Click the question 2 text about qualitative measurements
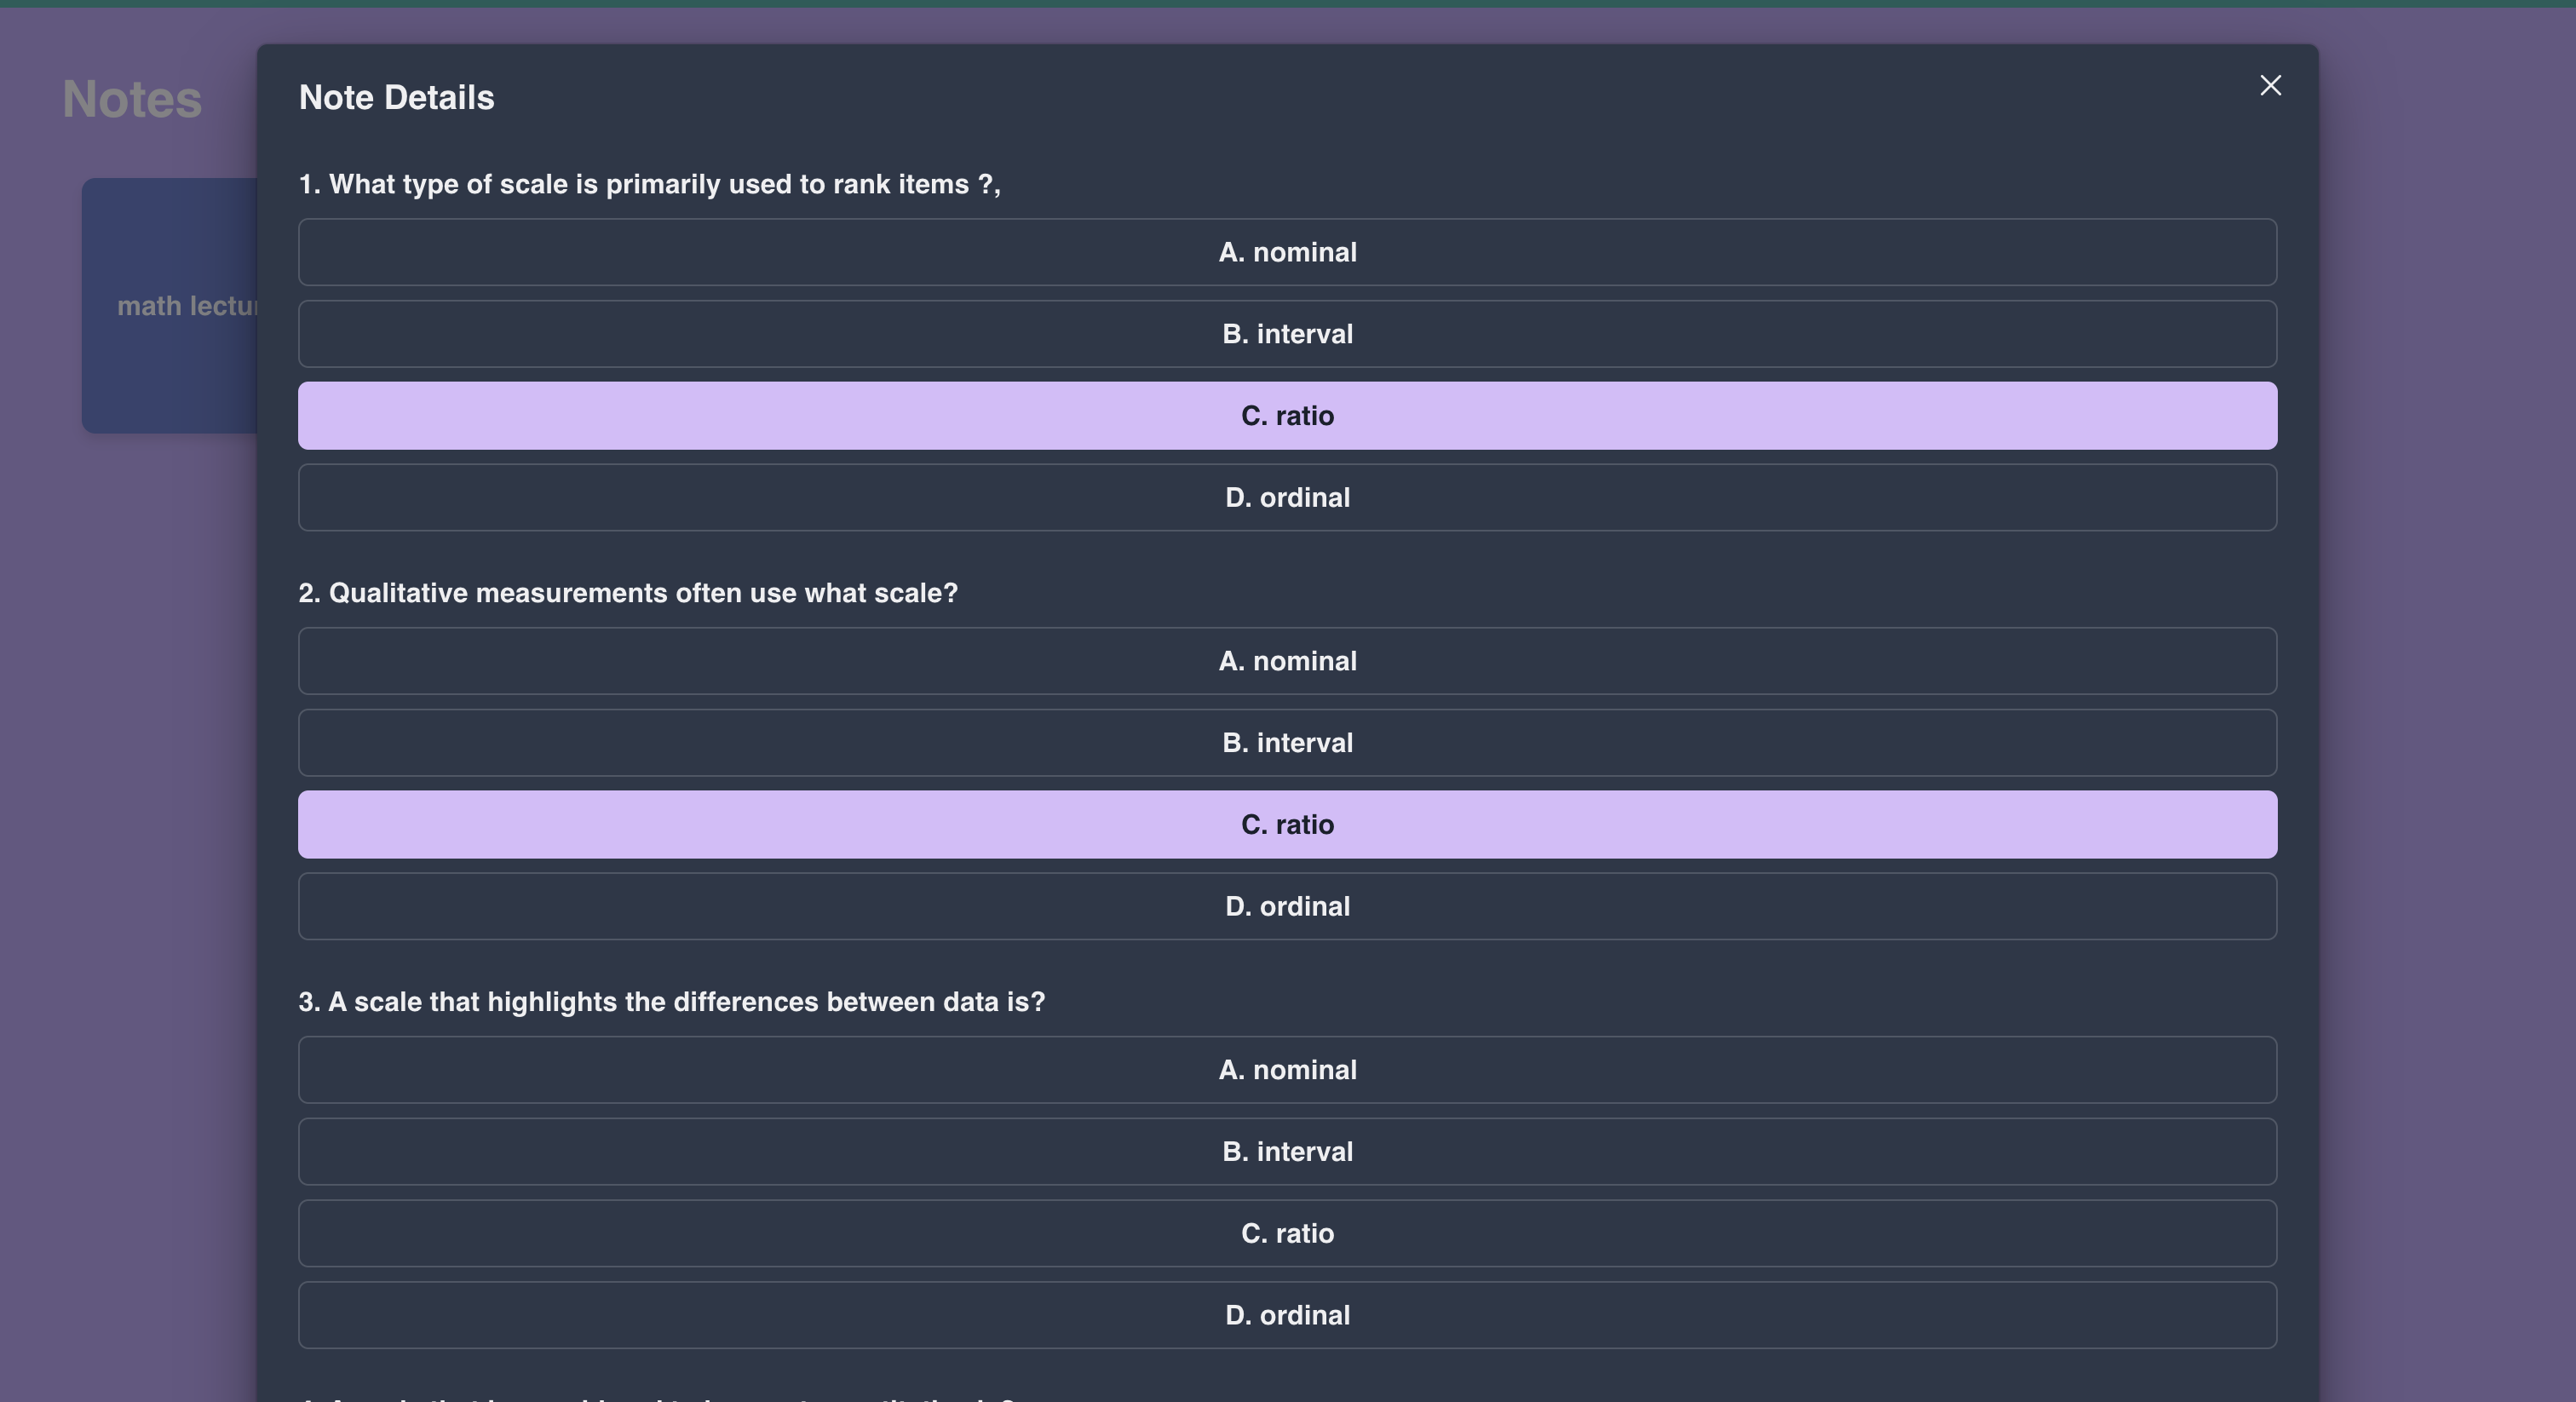The image size is (2576, 1402). [628, 593]
